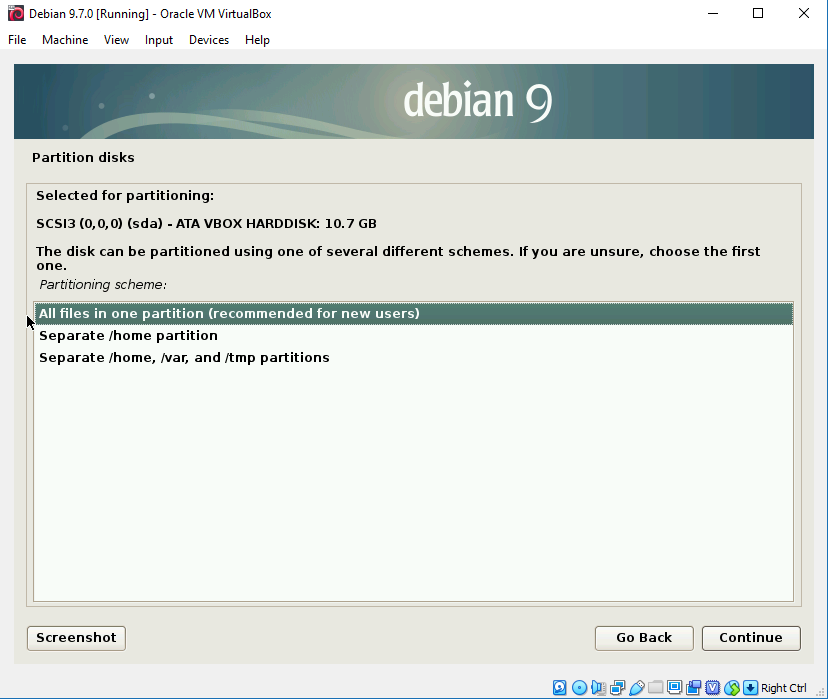The height and width of the screenshot is (699, 828).
Task: Select 'Separate /home, /var, and /tmp partitions'
Action: click(413, 358)
